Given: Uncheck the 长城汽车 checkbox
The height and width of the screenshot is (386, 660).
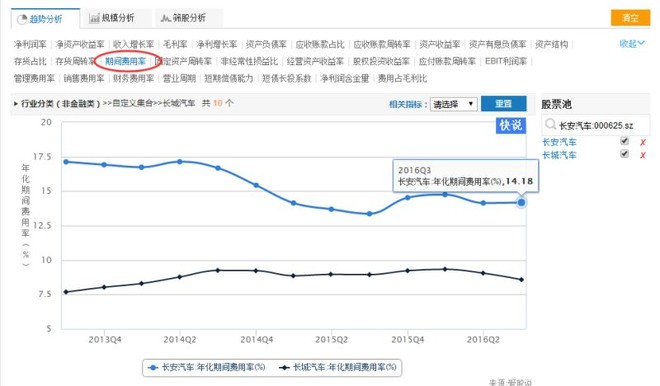Looking at the screenshot, I should point(624,154).
